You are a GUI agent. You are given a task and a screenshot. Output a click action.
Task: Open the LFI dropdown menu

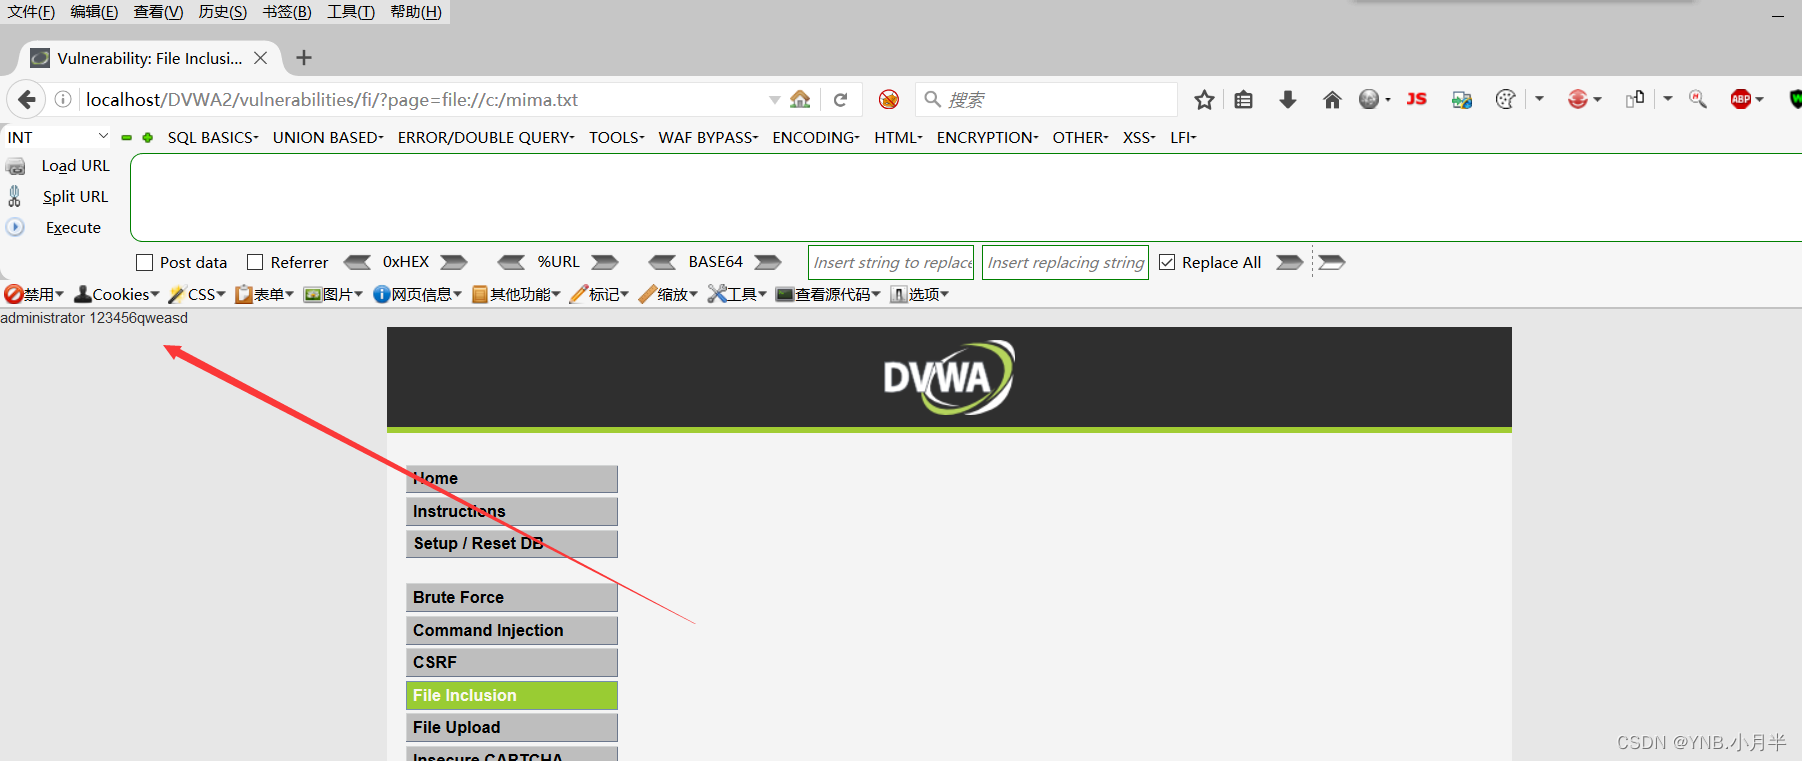point(1183,137)
